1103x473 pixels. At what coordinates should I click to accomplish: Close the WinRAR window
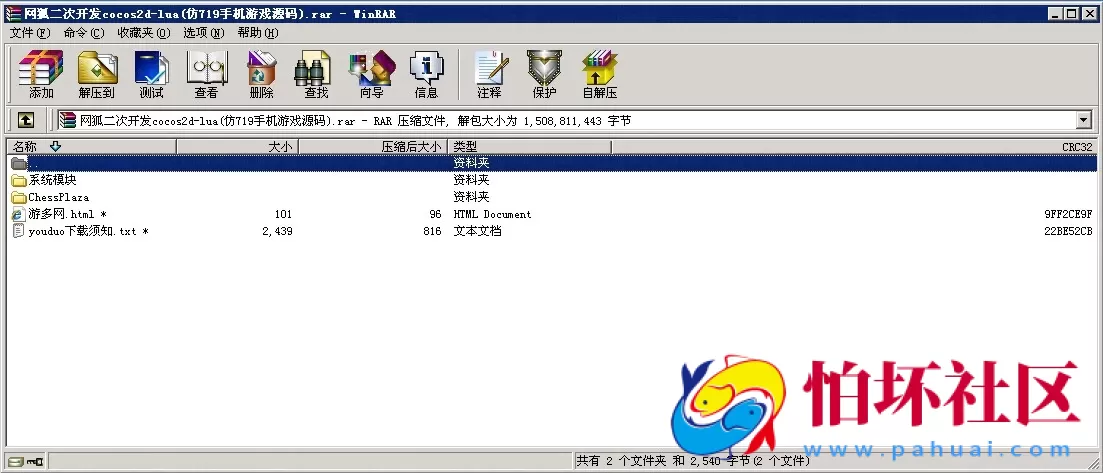coord(1088,13)
